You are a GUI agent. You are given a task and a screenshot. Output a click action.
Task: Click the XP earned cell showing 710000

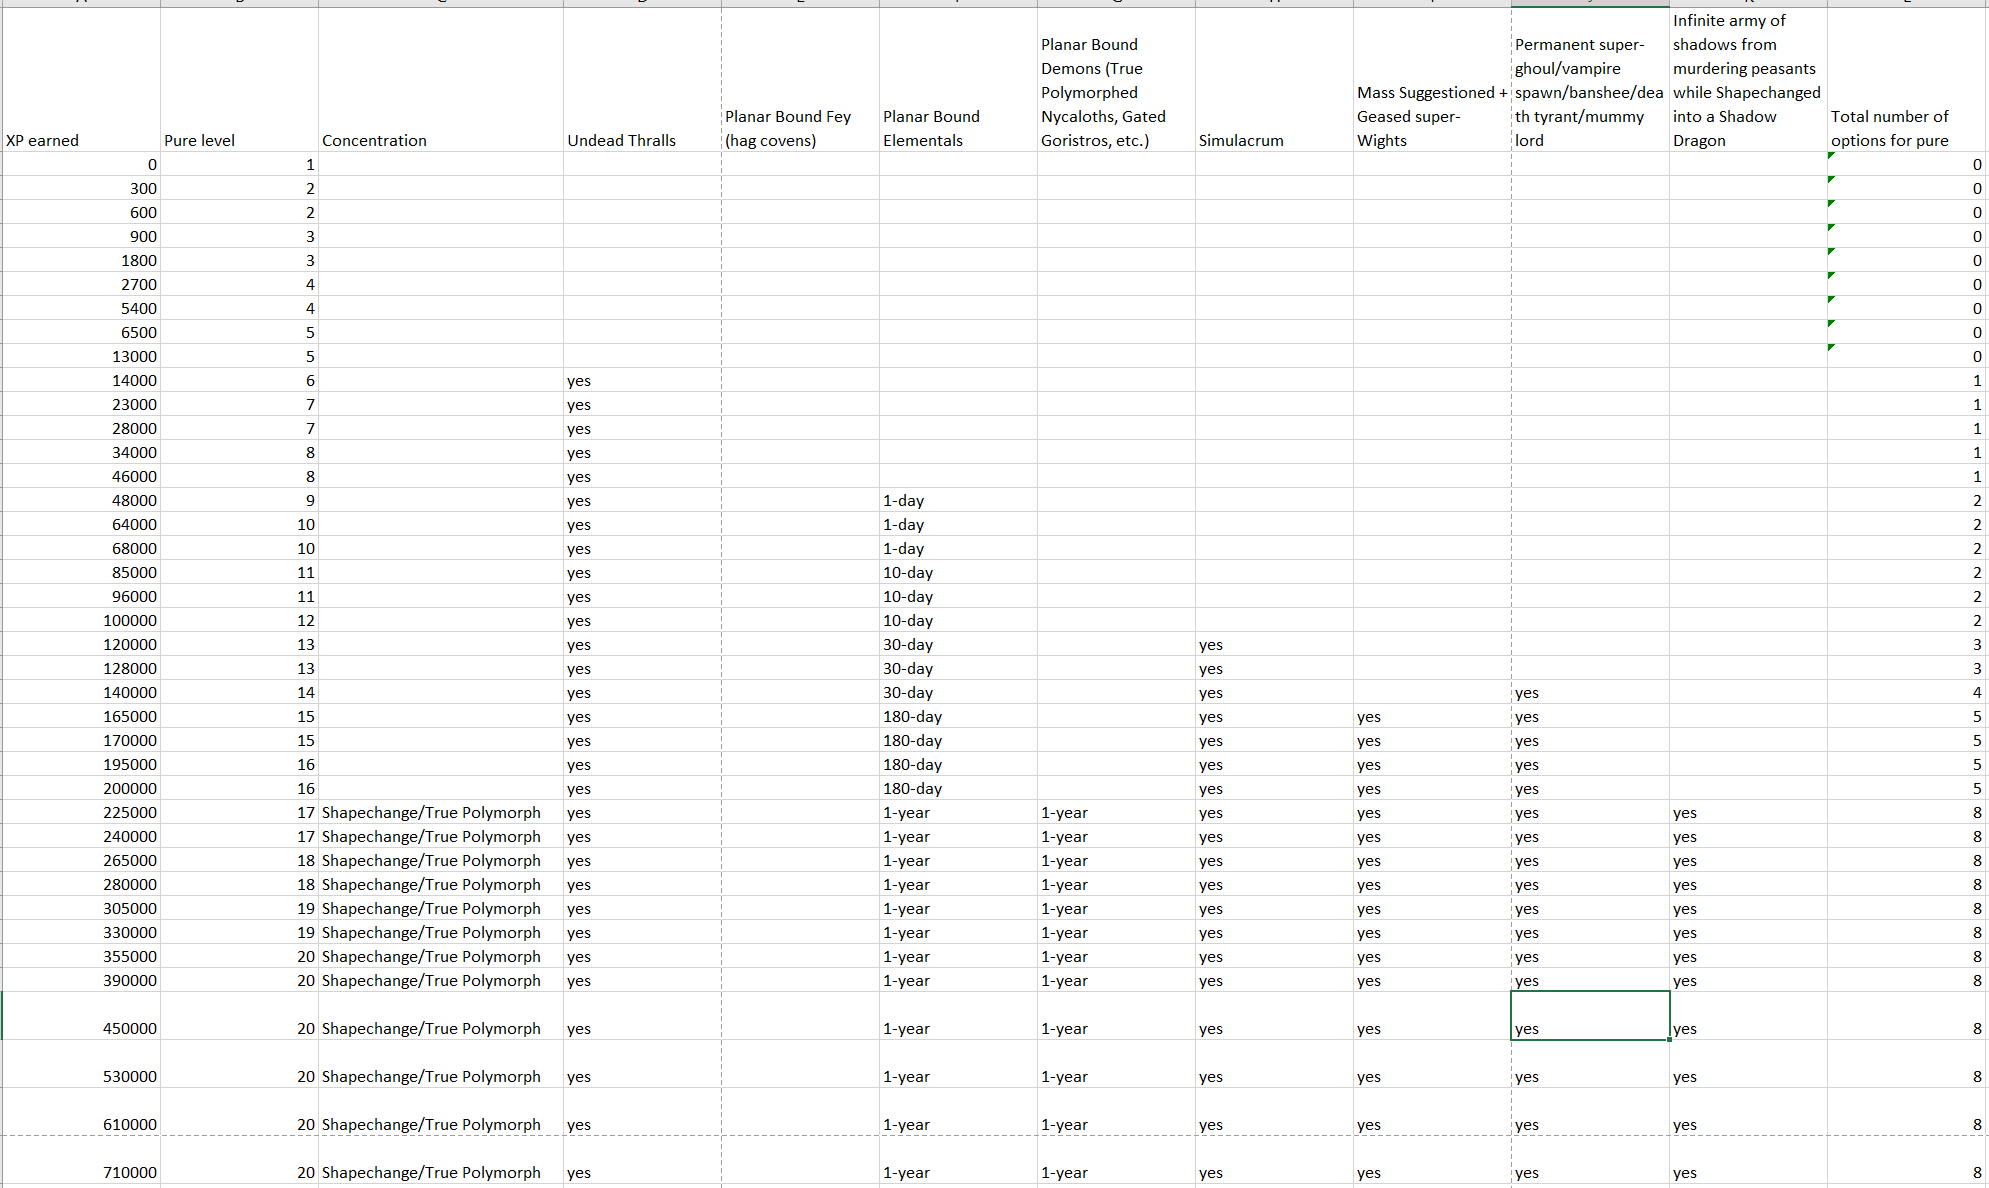[81, 1160]
